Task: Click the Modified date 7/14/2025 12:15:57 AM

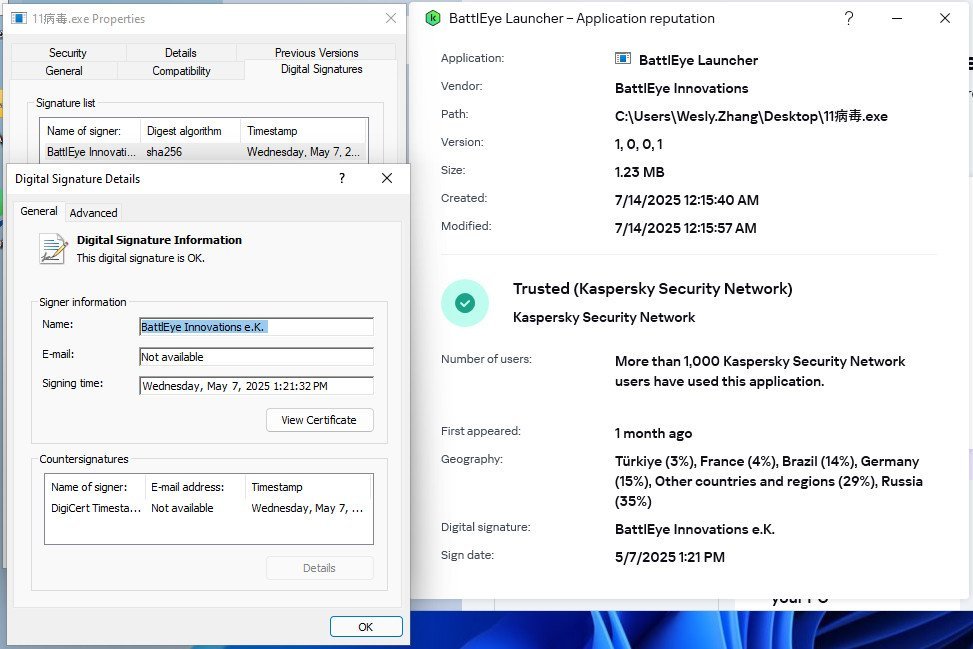Action: tap(685, 228)
